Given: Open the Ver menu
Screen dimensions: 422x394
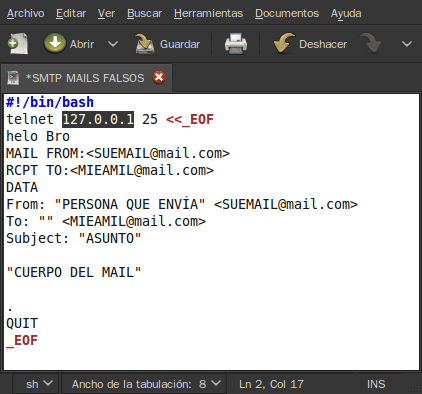Looking at the screenshot, I should (106, 13).
